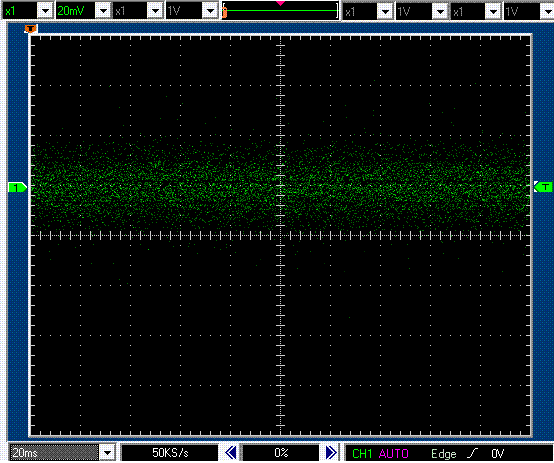This screenshot has height=463, width=554.
Task: Click the orange memory bar handle
Action: pos(224,12)
